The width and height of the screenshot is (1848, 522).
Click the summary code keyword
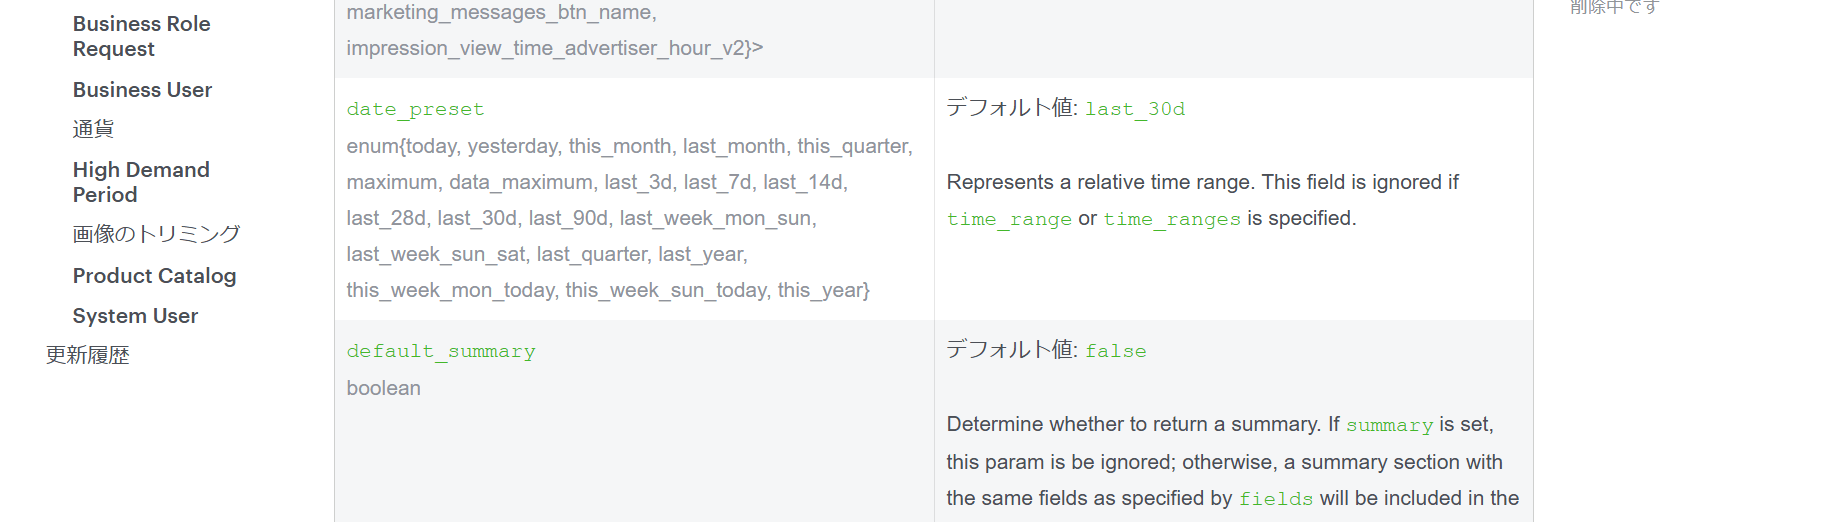[1389, 425]
